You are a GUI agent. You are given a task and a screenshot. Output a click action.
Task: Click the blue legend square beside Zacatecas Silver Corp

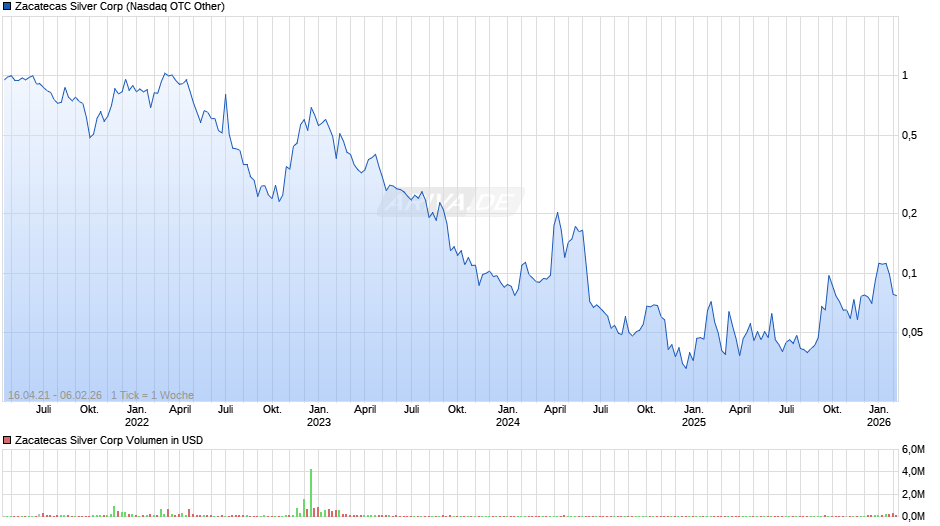7,7
